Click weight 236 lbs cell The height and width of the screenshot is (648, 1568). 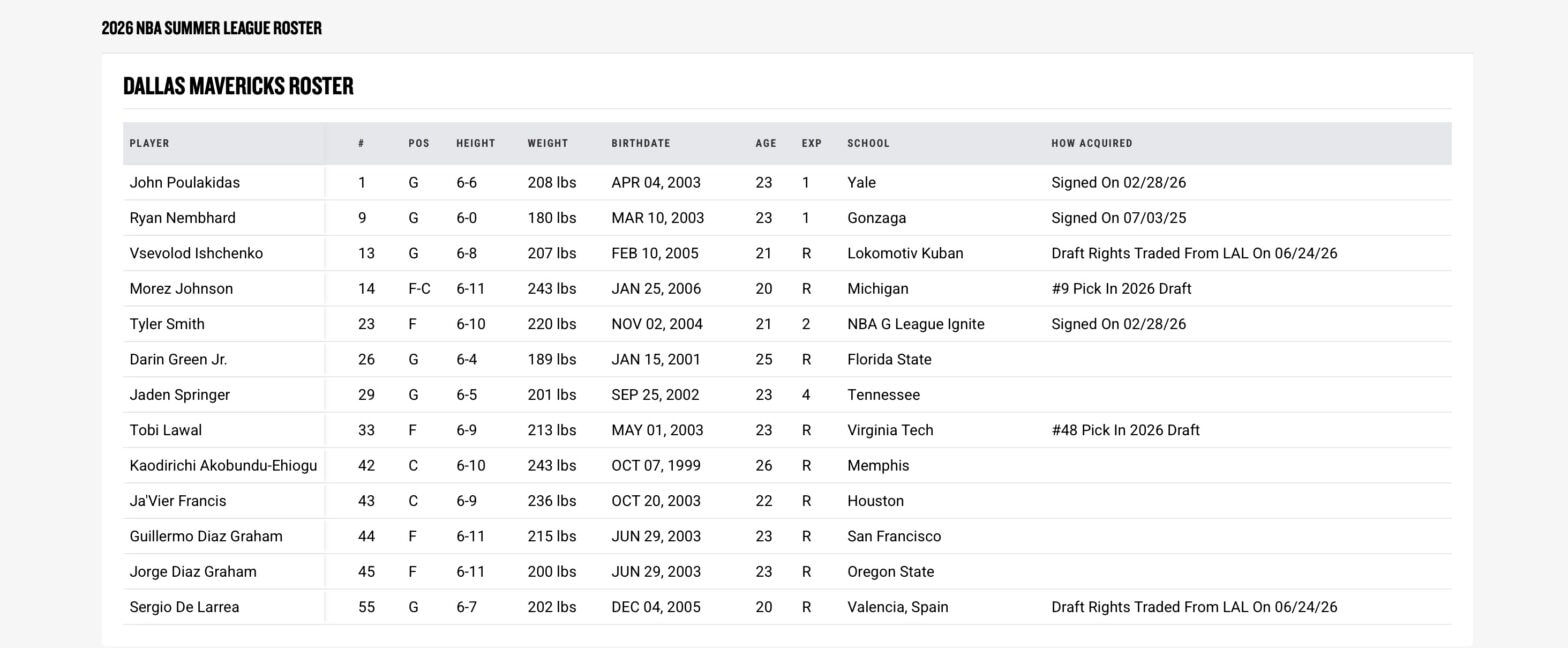click(x=552, y=501)
